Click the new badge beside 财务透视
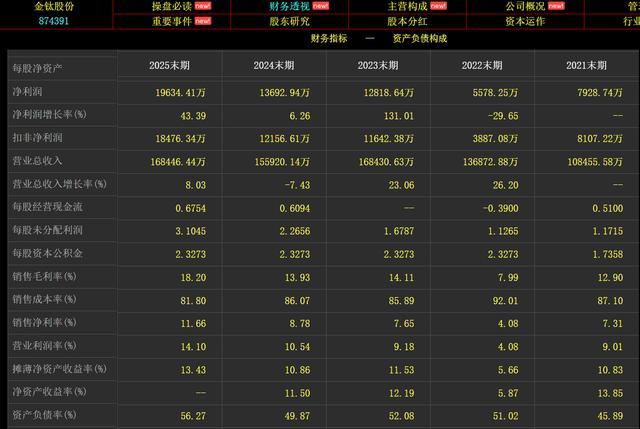The width and height of the screenshot is (640, 429). pos(321,6)
